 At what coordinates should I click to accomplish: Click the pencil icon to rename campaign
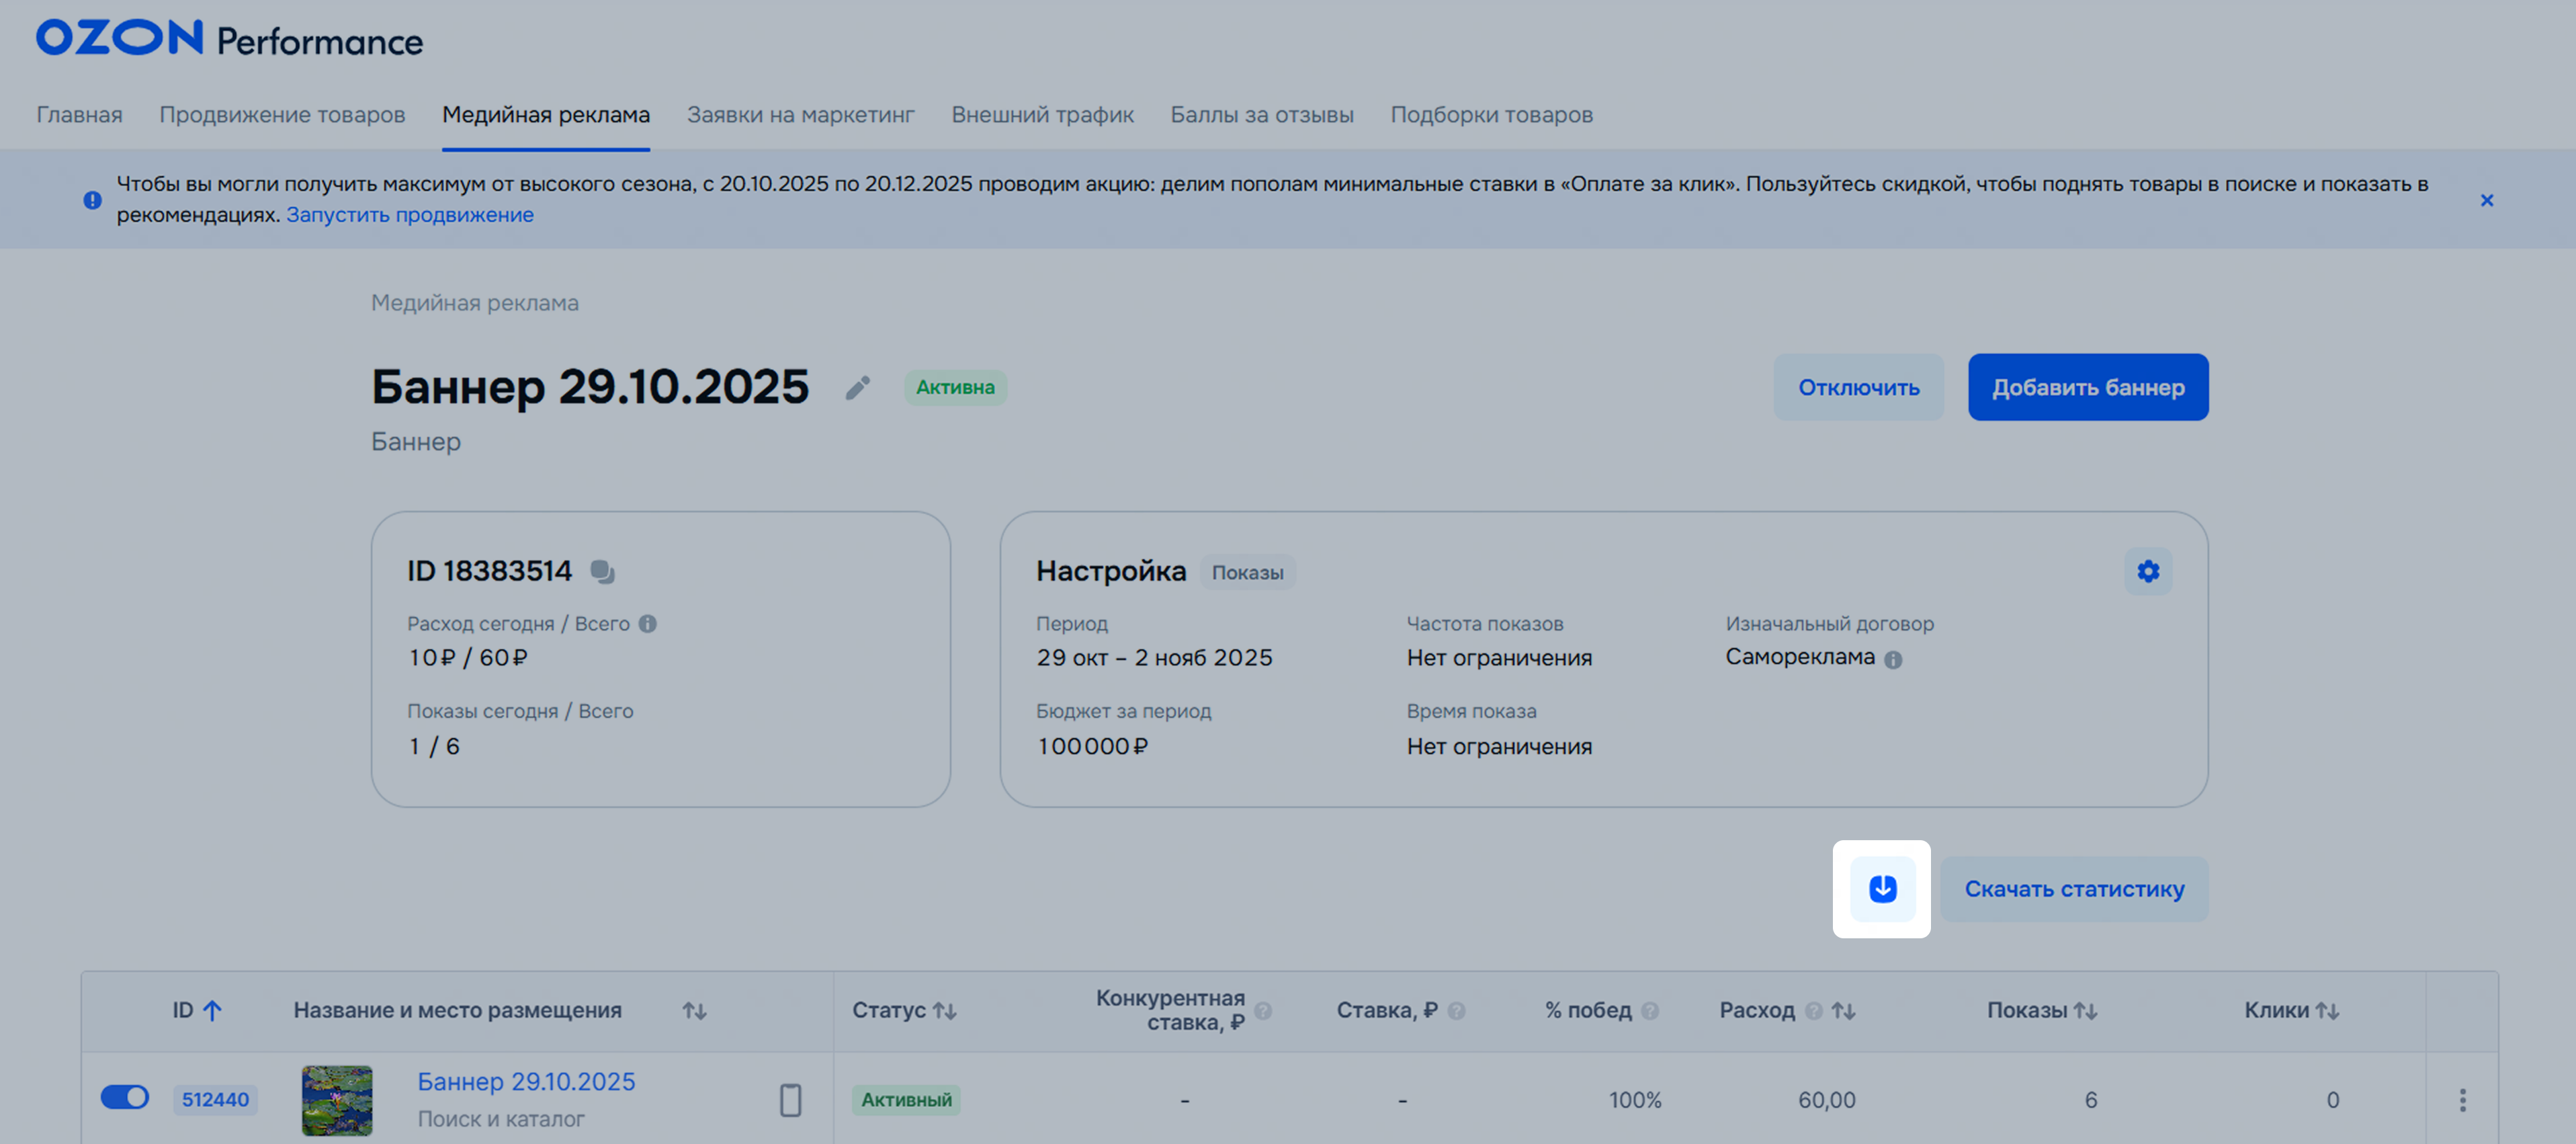point(857,387)
